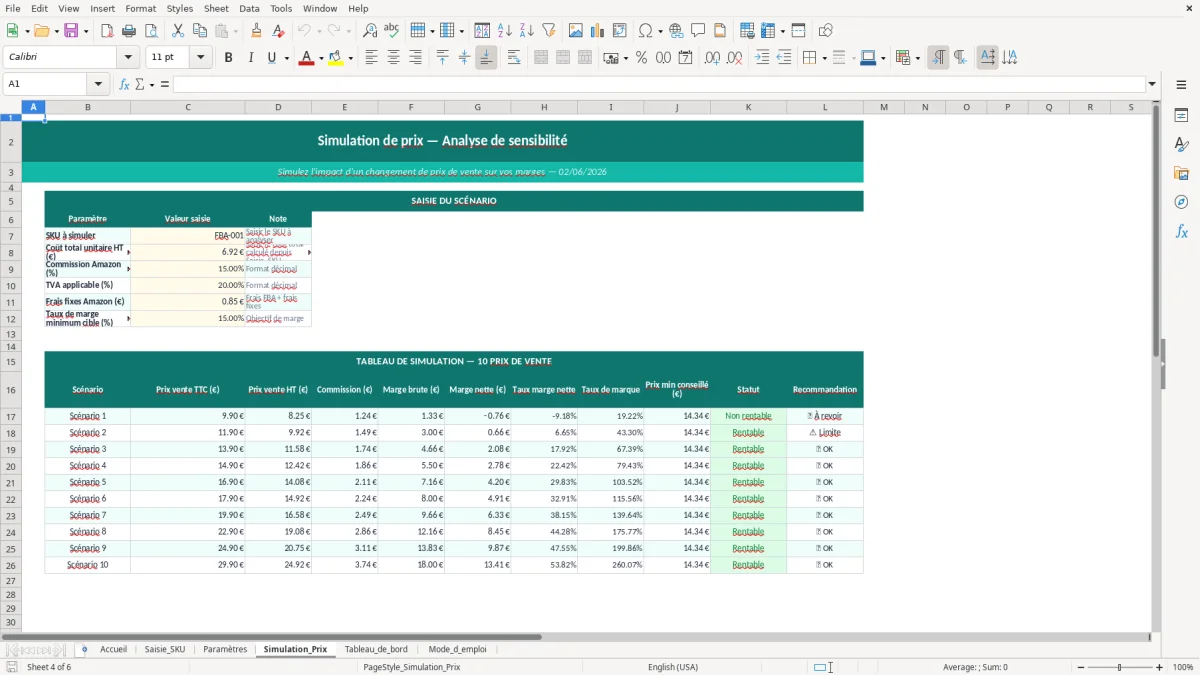The width and height of the screenshot is (1200, 675).
Task: Open the Select Function sigma dropdown arrow
Action: [151, 85]
